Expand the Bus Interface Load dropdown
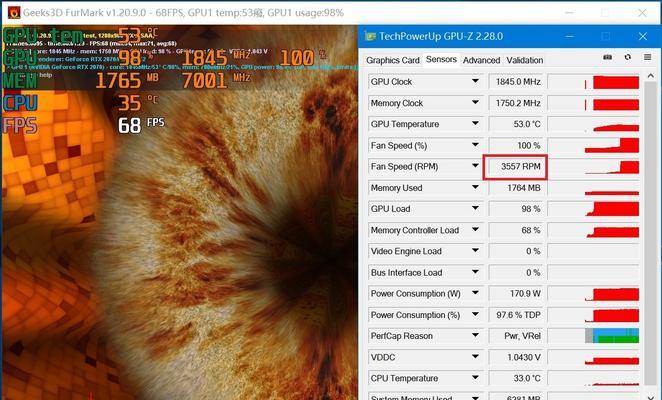The width and height of the screenshot is (662, 400). (475, 272)
